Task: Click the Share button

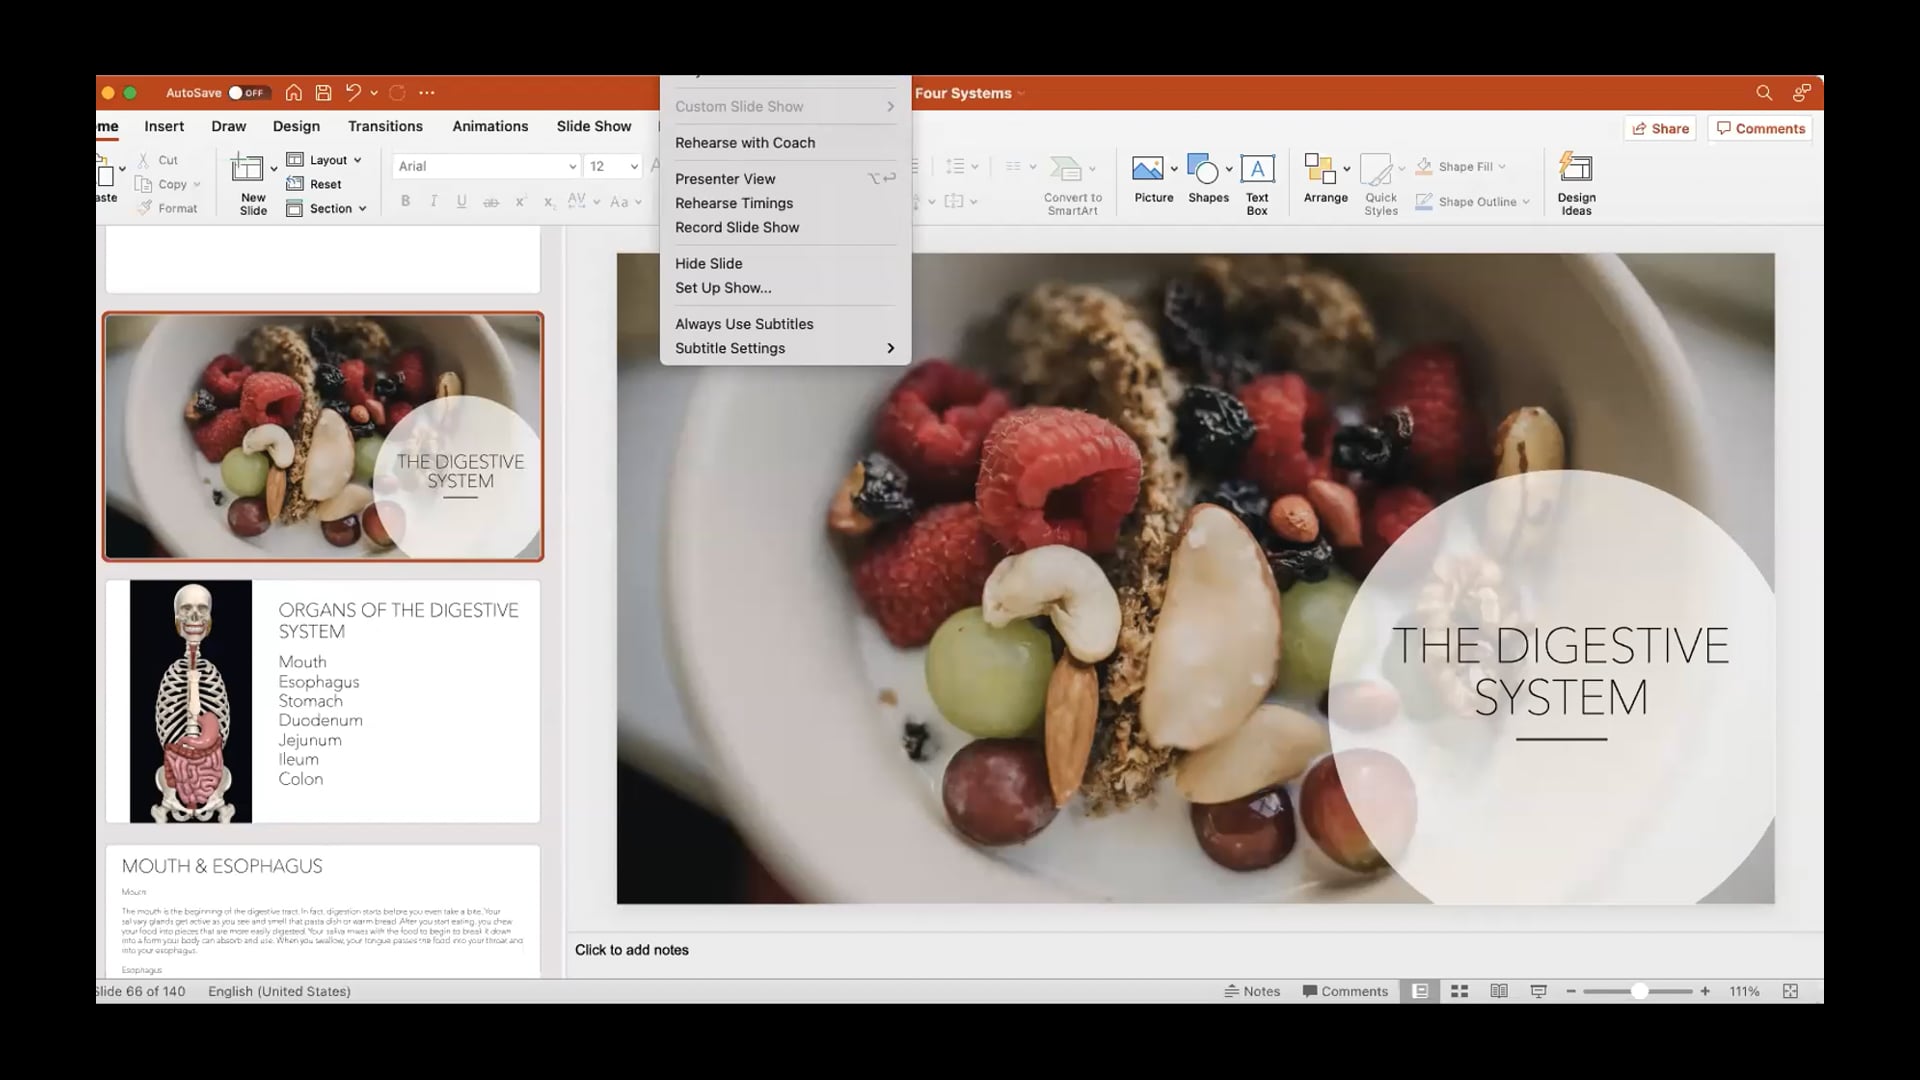Action: pos(1660,128)
